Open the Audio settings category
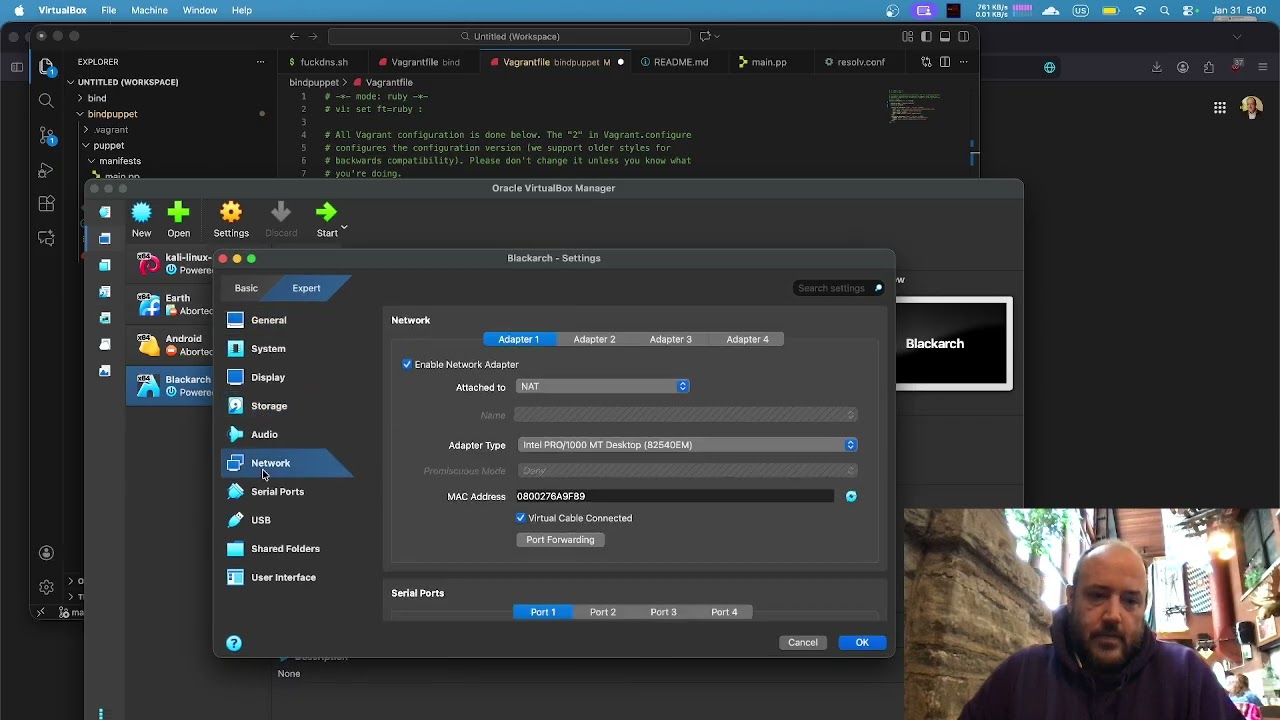This screenshot has height=720, width=1280. click(x=264, y=434)
